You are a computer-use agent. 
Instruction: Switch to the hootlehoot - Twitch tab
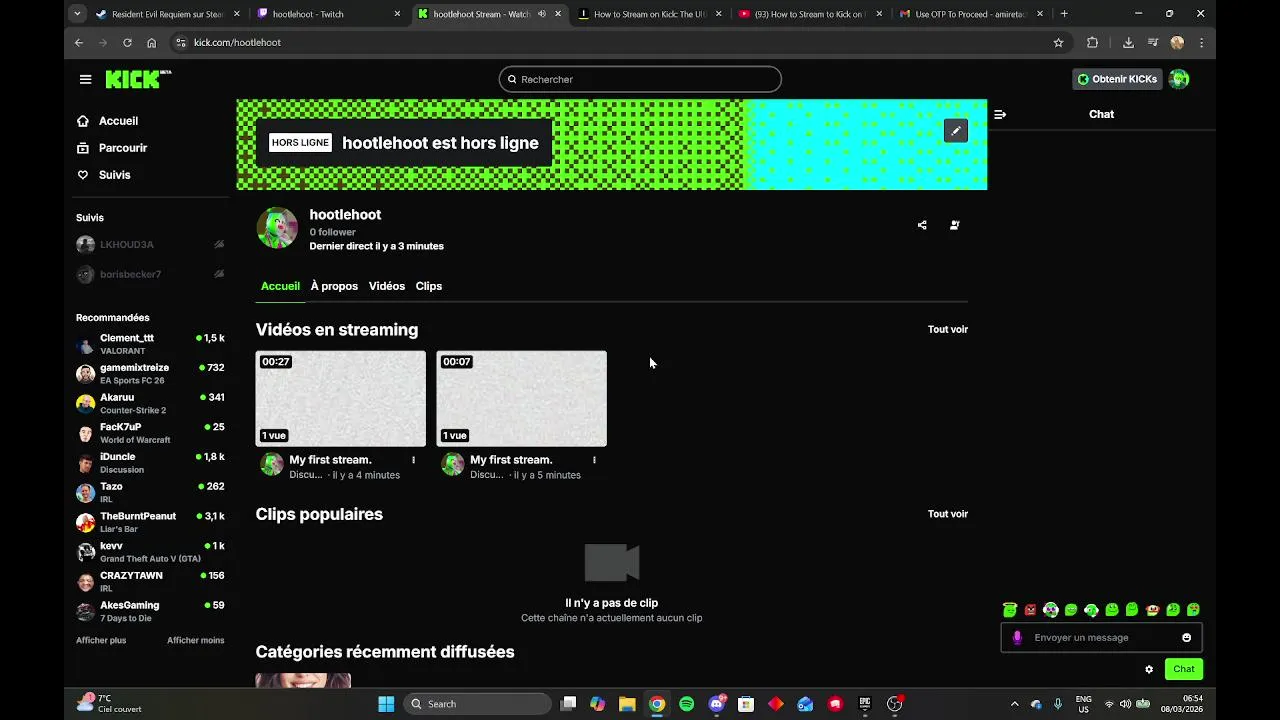point(329,14)
